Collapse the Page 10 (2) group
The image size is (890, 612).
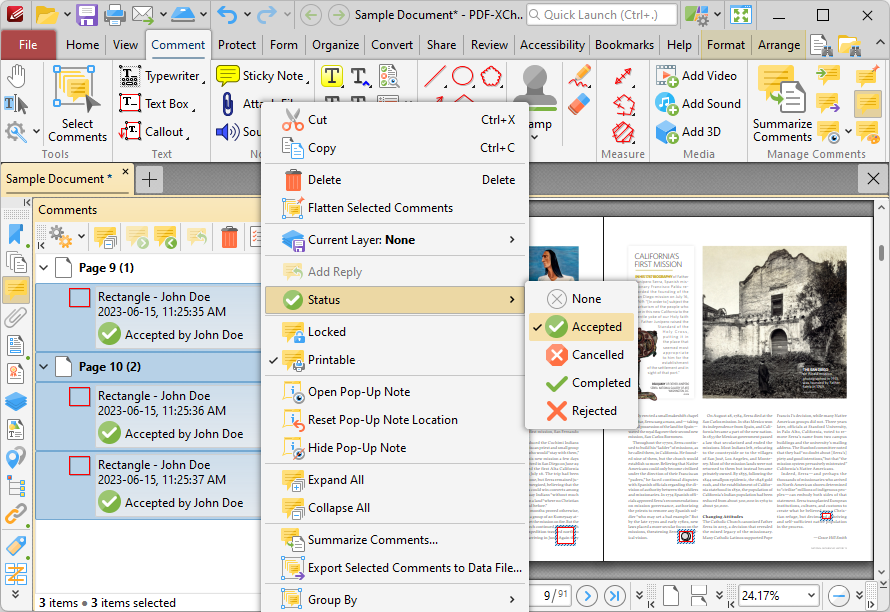coord(42,367)
